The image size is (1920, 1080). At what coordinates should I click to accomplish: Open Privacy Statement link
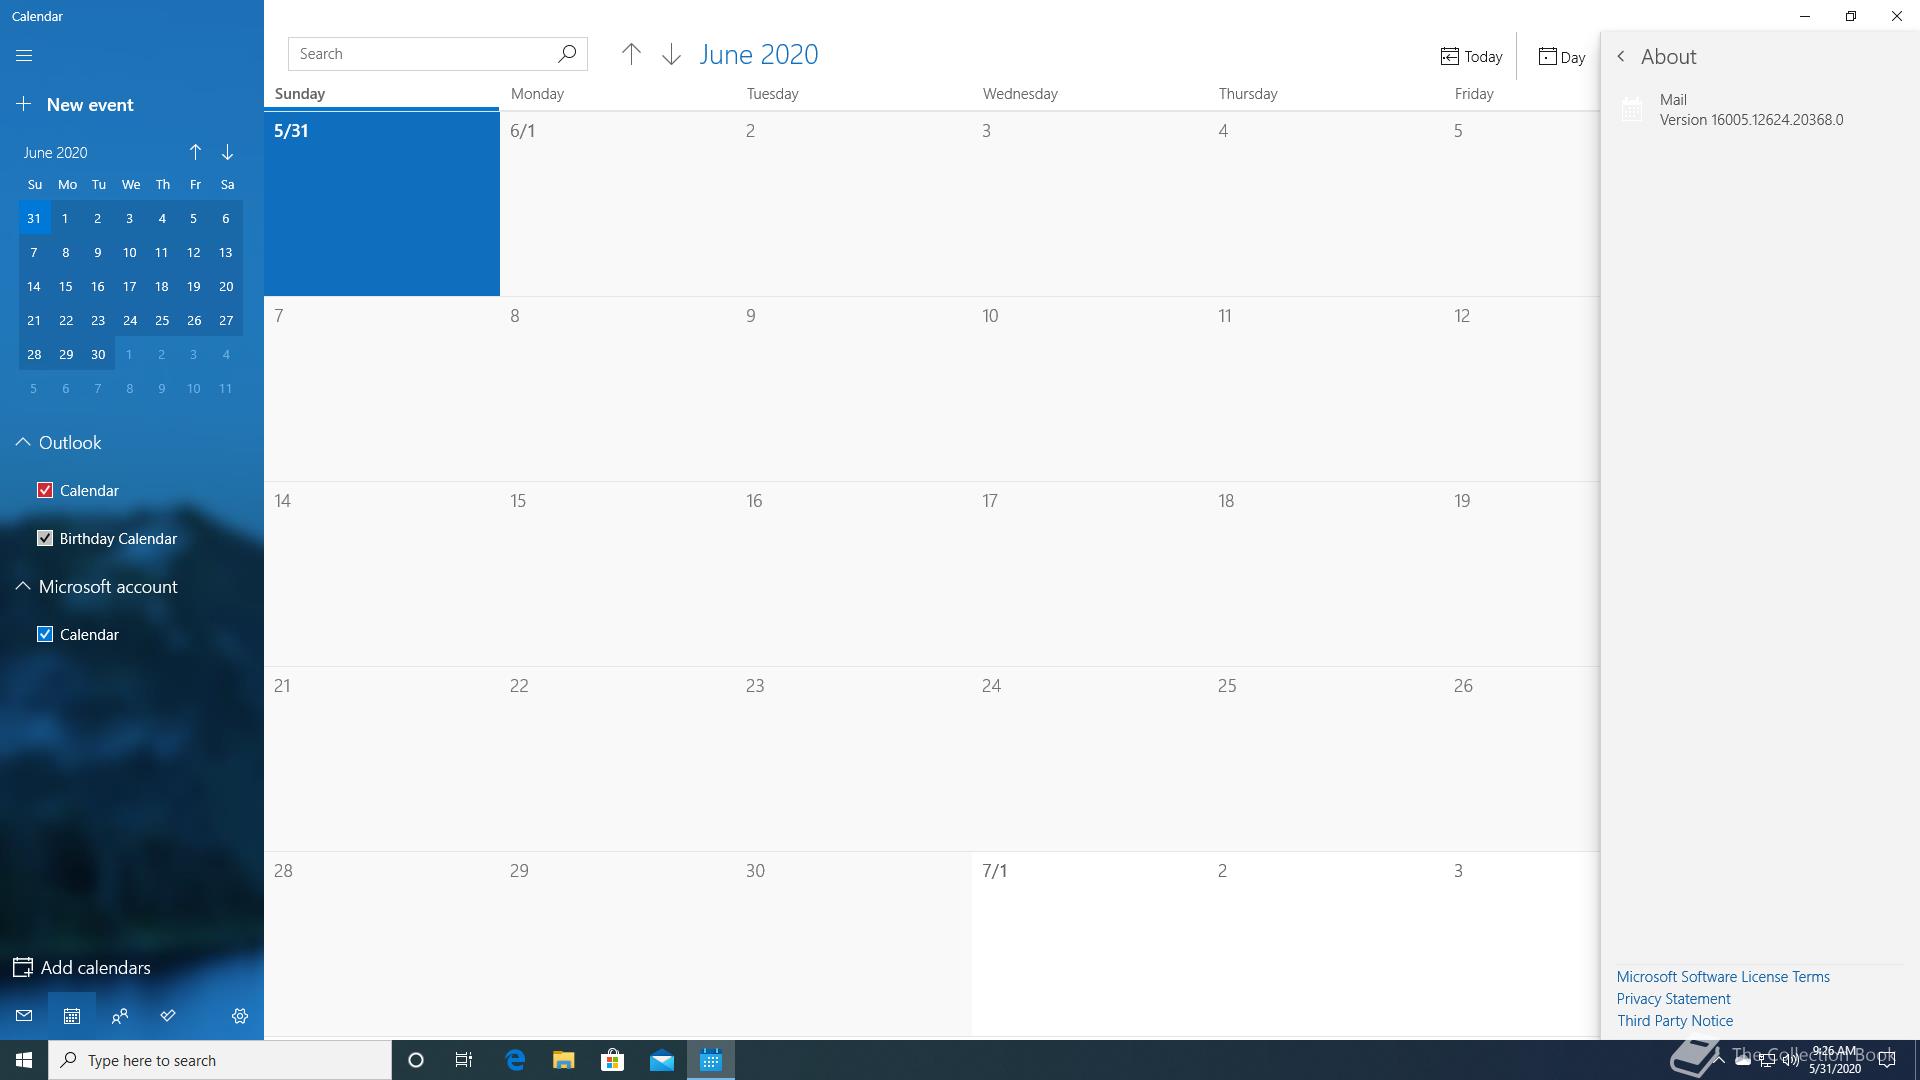1673,999
